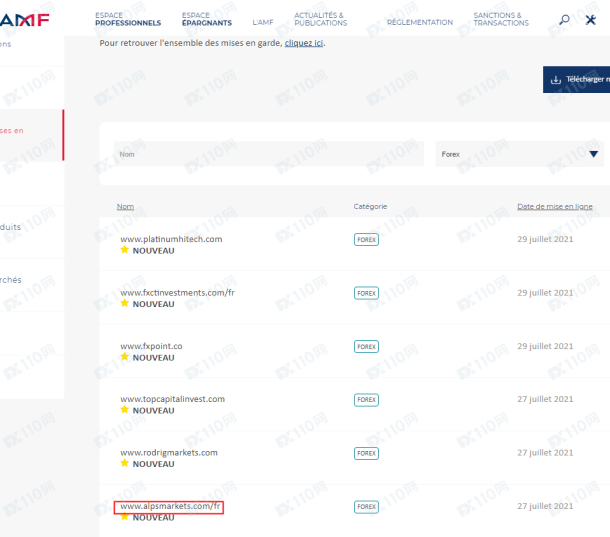Click FOREX badge in fxpoint.co row
The width and height of the screenshot is (610, 537).
pyautogui.click(x=366, y=346)
